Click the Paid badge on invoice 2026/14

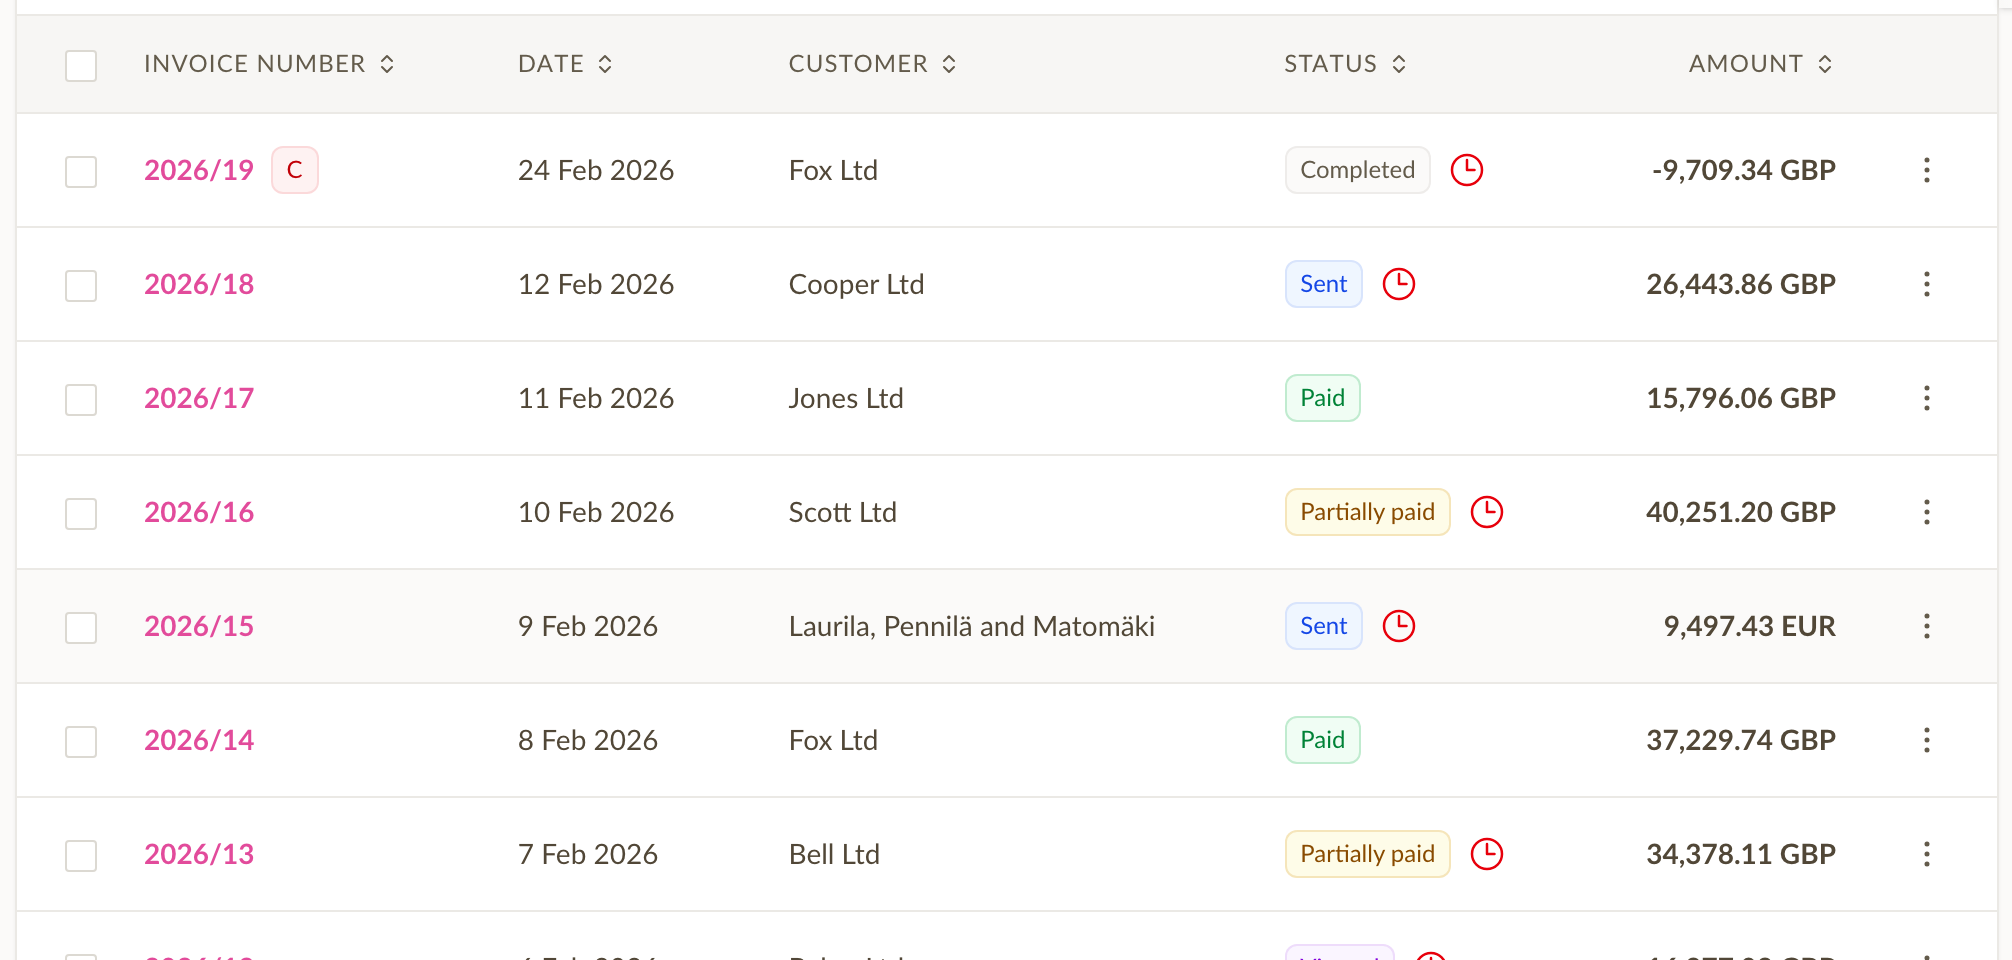(1323, 740)
